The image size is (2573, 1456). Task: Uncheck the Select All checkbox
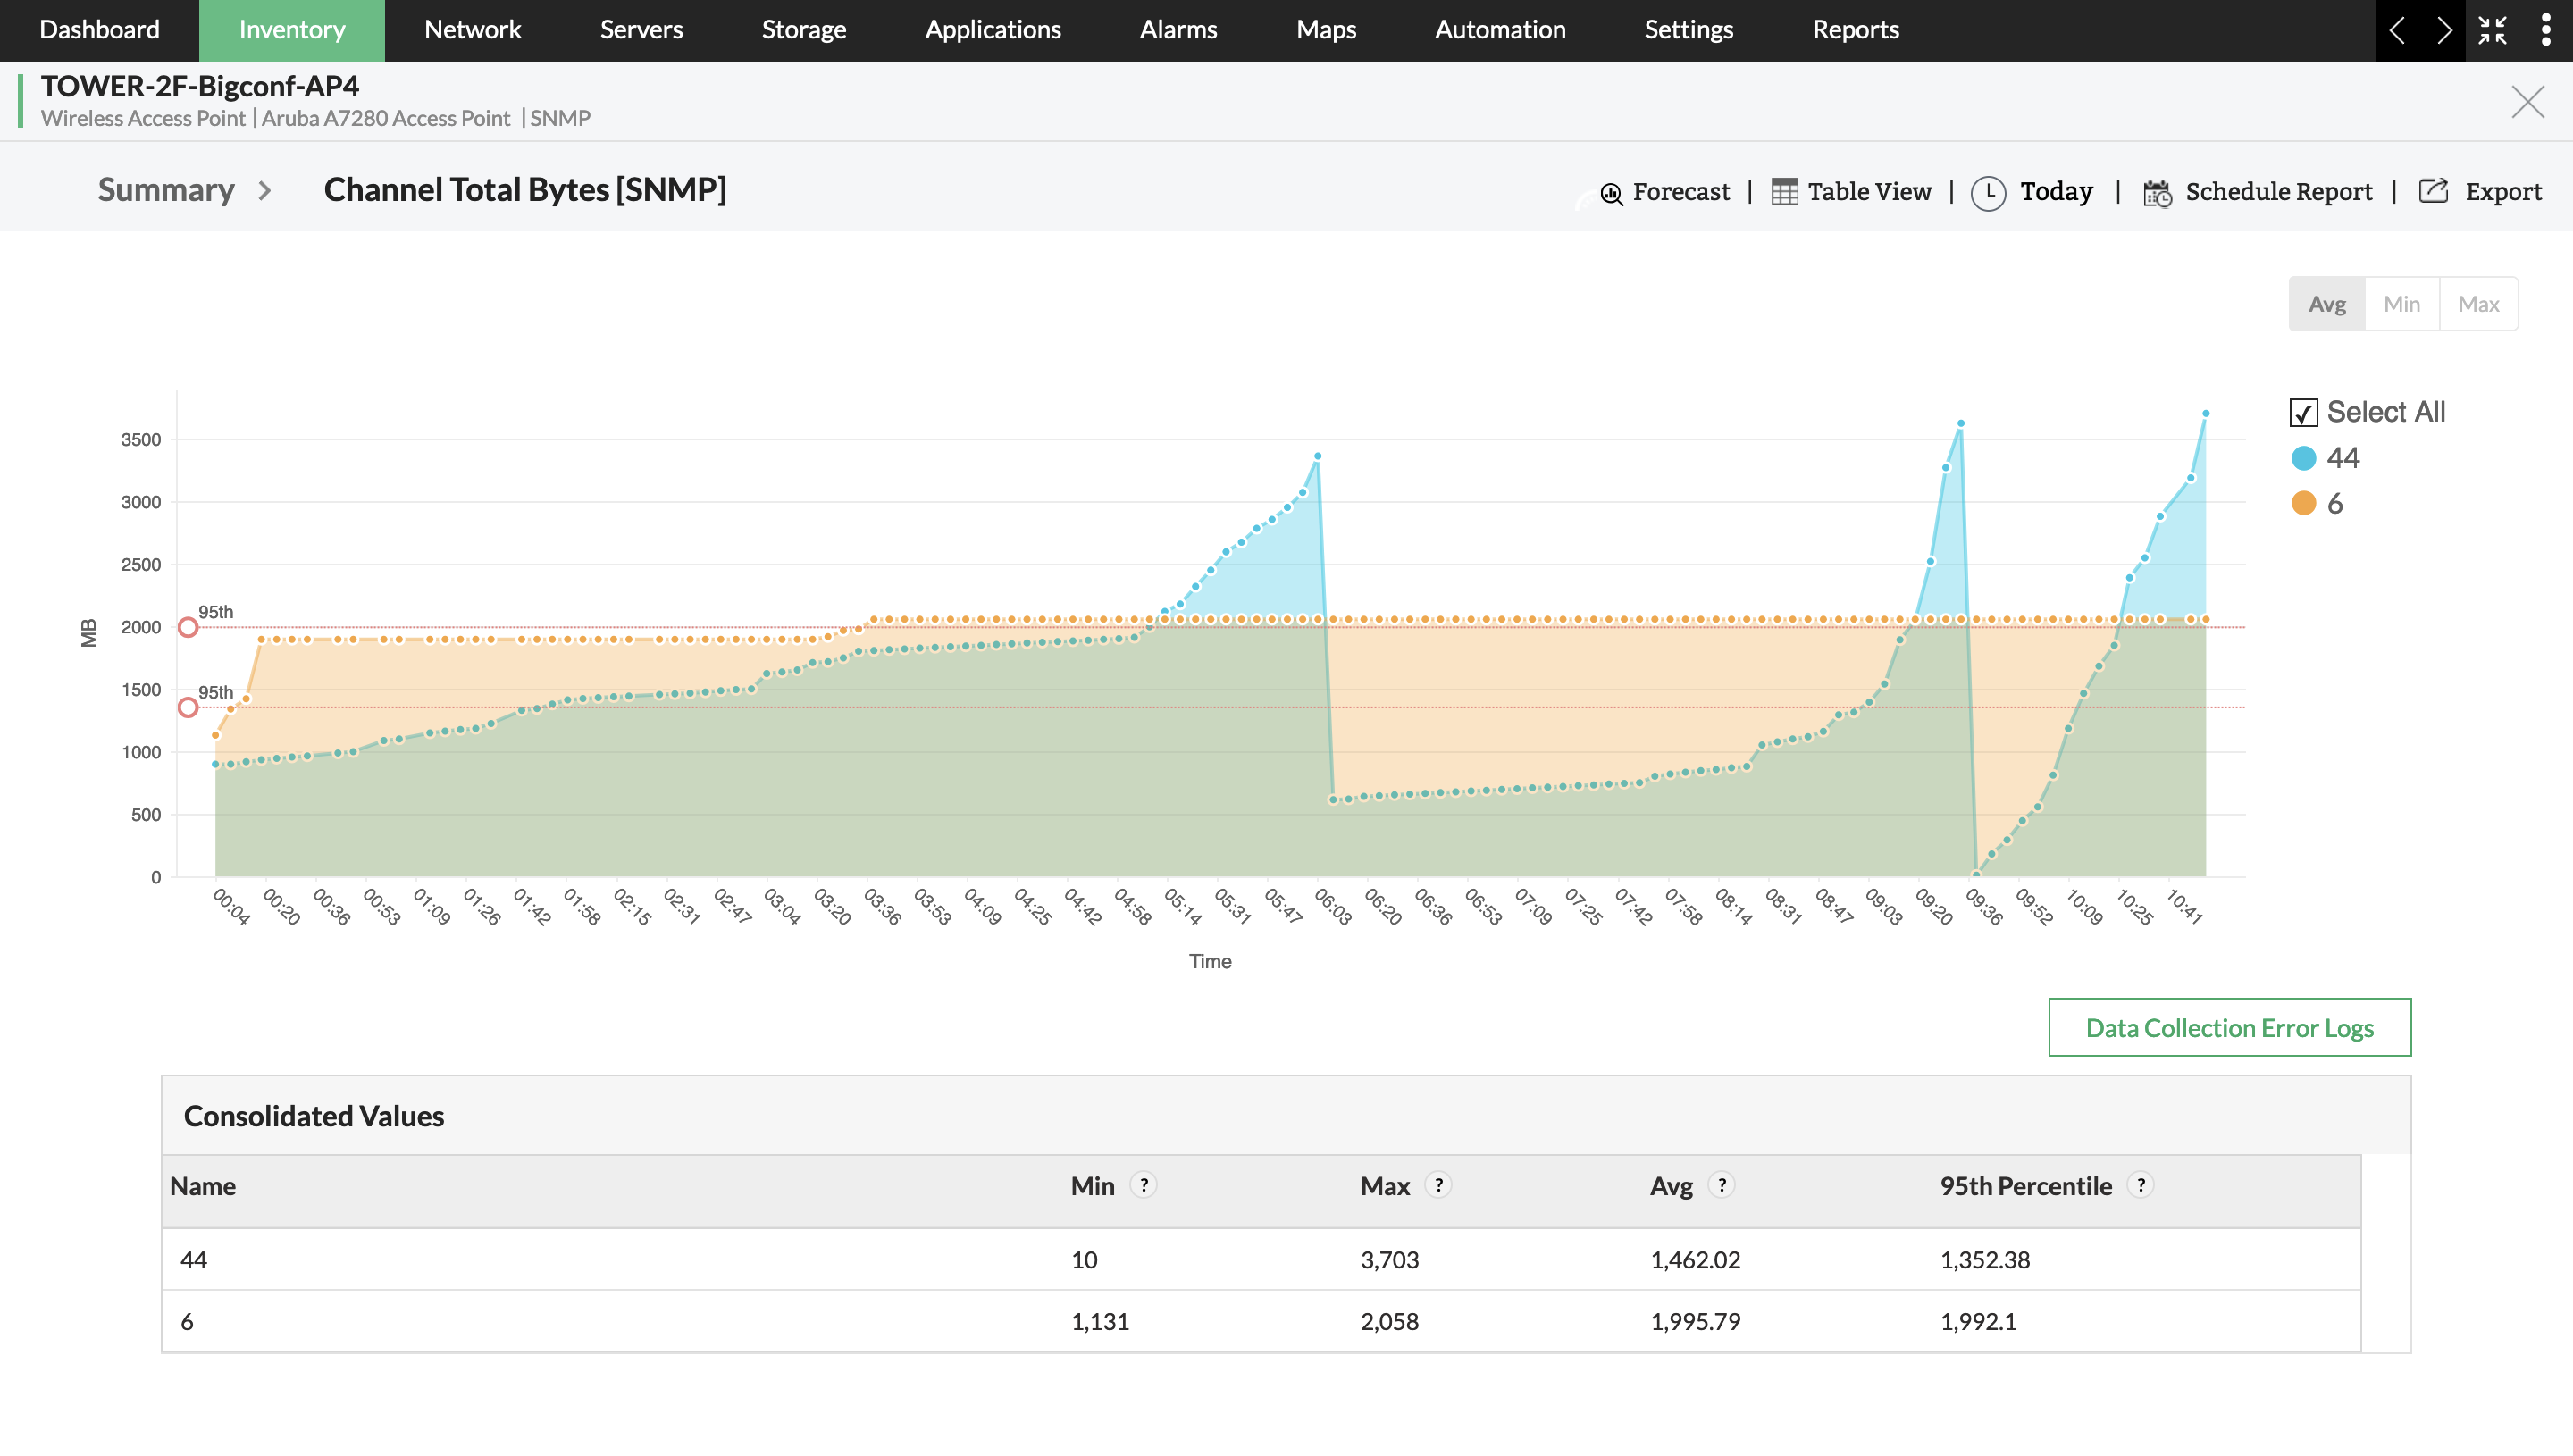click(x=2303, y=412)
